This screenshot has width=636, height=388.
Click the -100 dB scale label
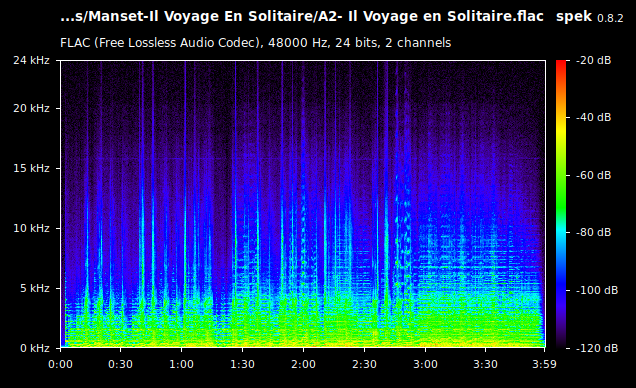[x=597, y=290]
